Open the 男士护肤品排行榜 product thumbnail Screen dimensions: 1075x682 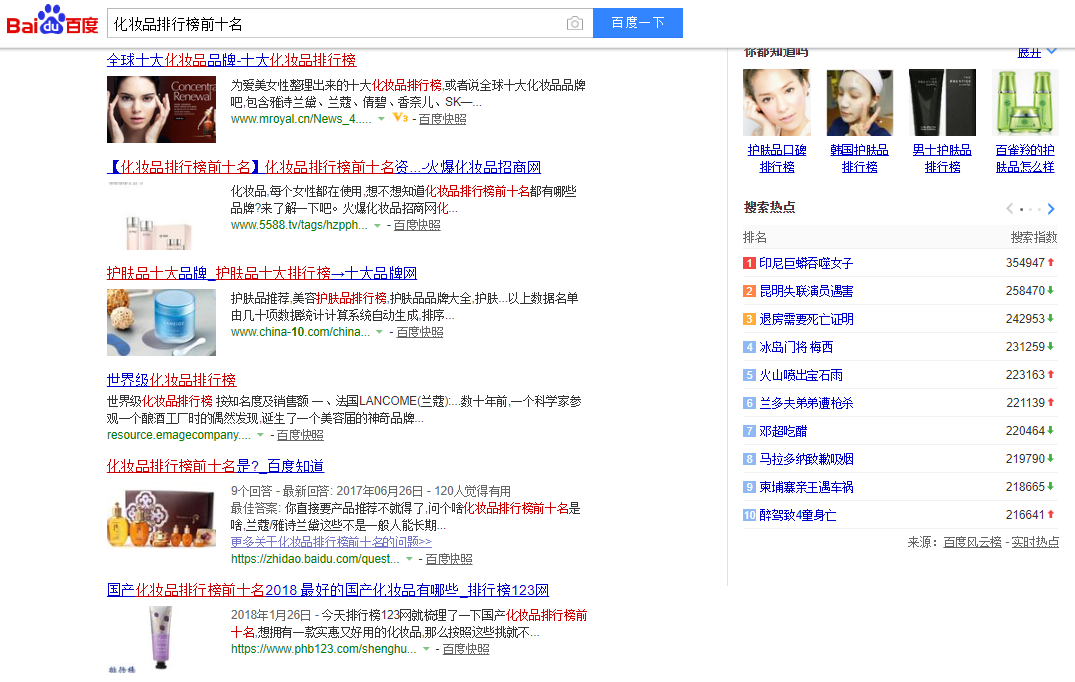[x=942, y=102]
